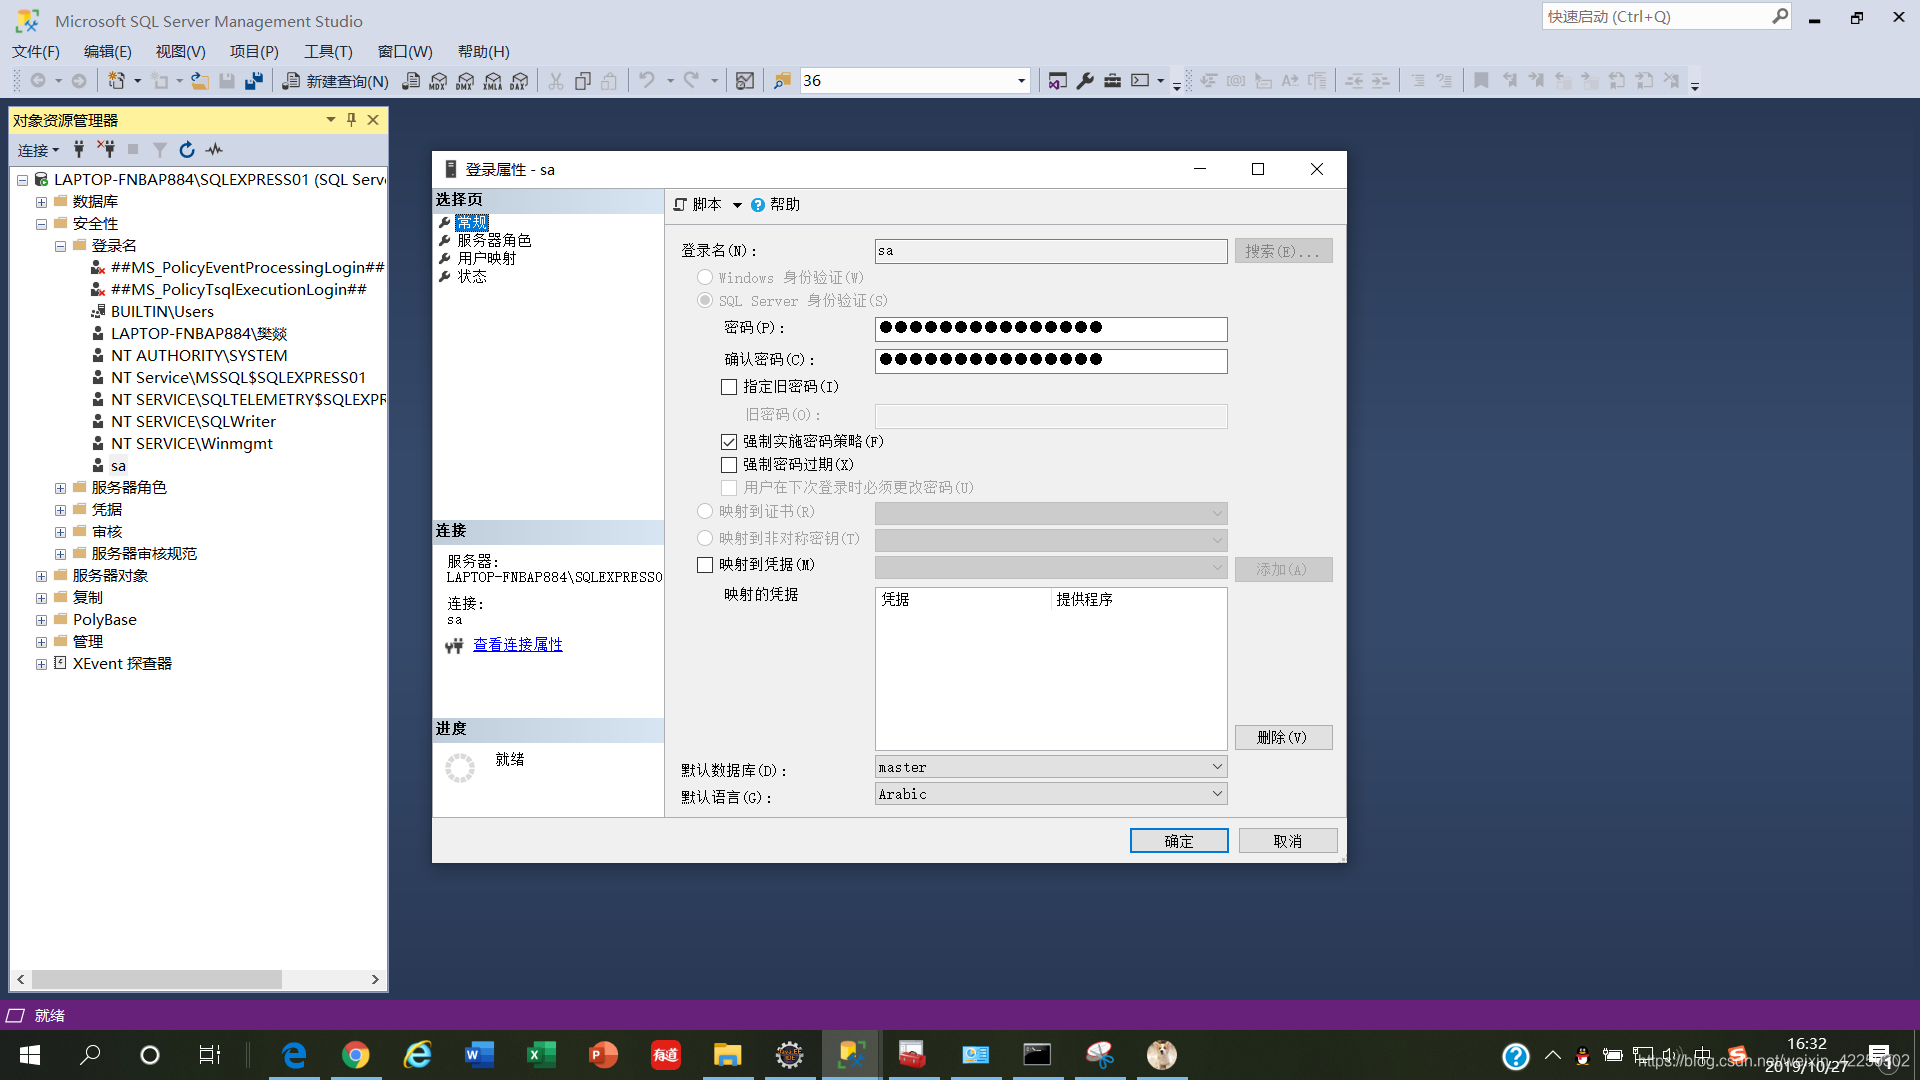The height and width of the screenshot is (1080, 1920).
Task: Select the SQL Server 身份验证 radio button
Action: pyautogui.click(x=705, y=300)
